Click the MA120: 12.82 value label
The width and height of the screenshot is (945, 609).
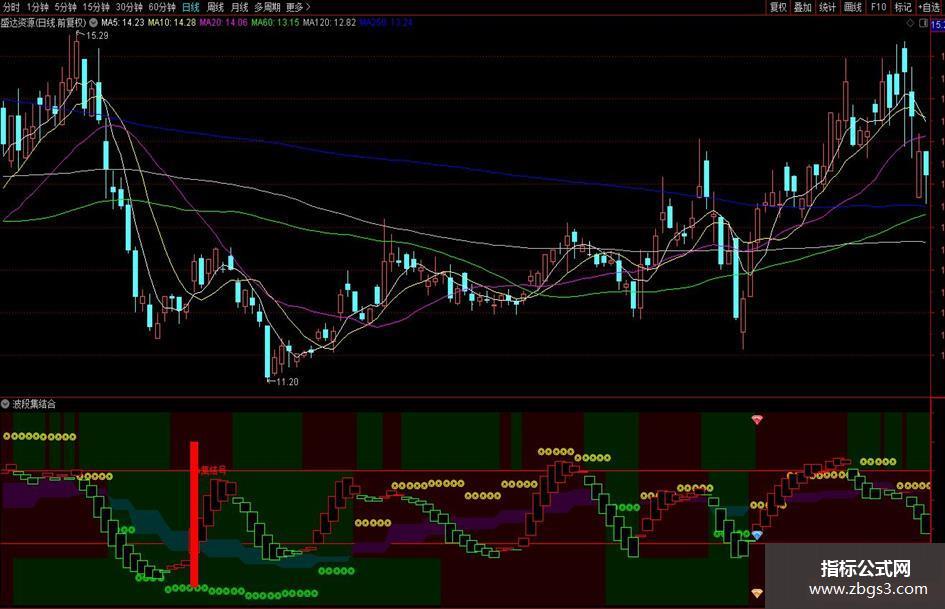[329, 22]
